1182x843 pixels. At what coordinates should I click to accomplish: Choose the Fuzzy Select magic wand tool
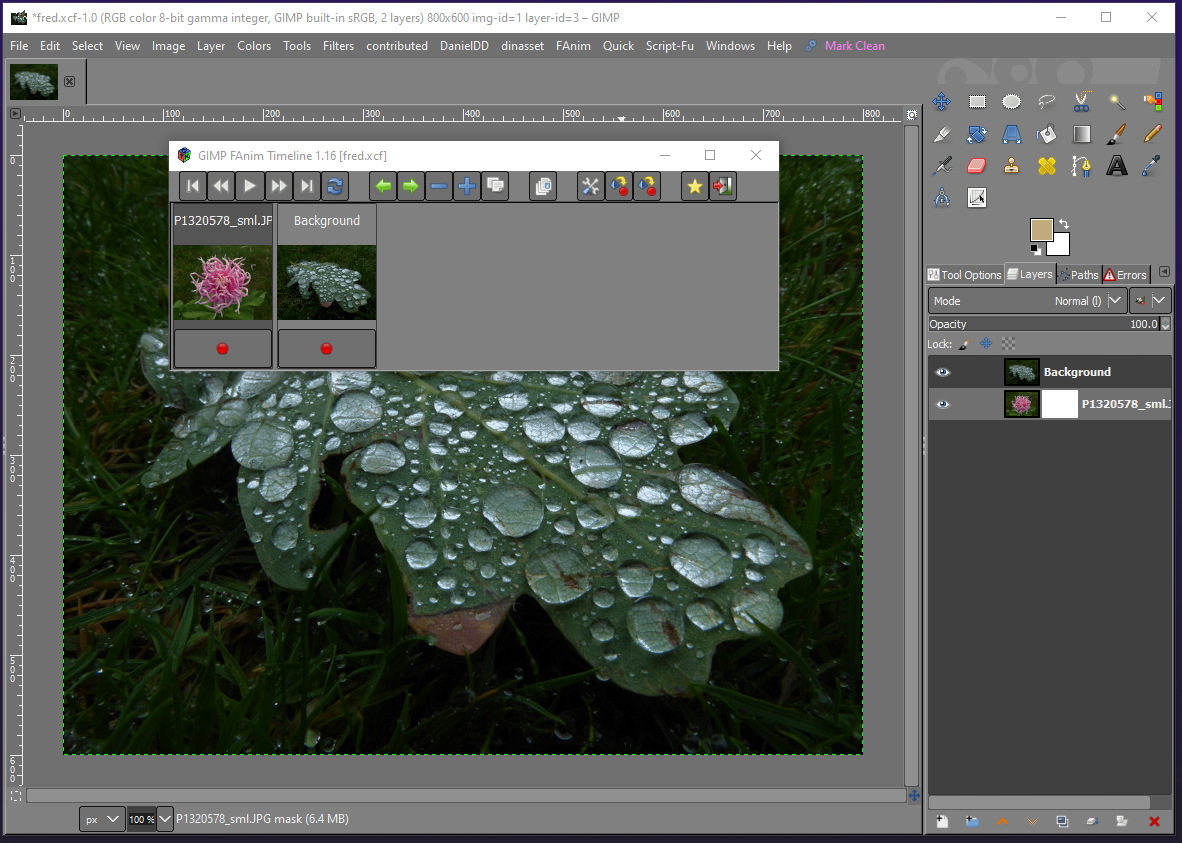[1117, 102]
